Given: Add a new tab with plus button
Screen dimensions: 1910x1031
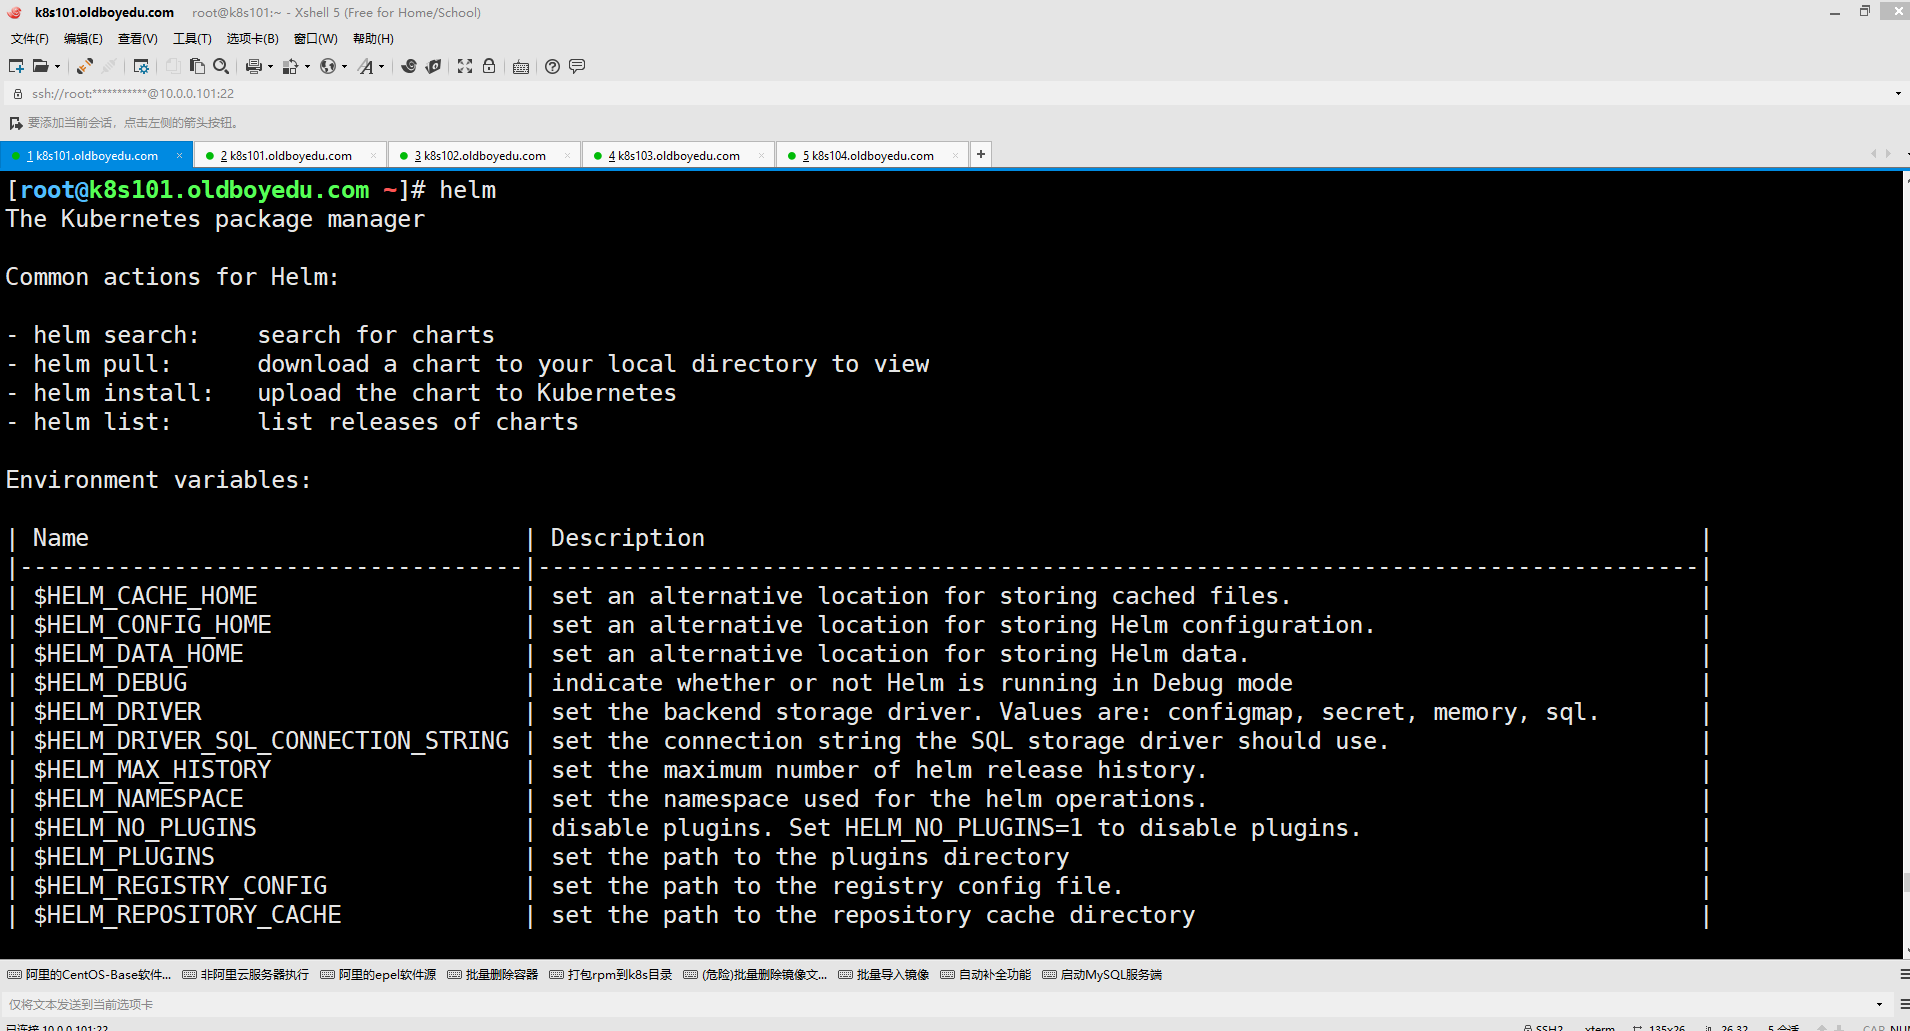Looking at the screenshot, I should pyautogui.click(x=981, y=154).
